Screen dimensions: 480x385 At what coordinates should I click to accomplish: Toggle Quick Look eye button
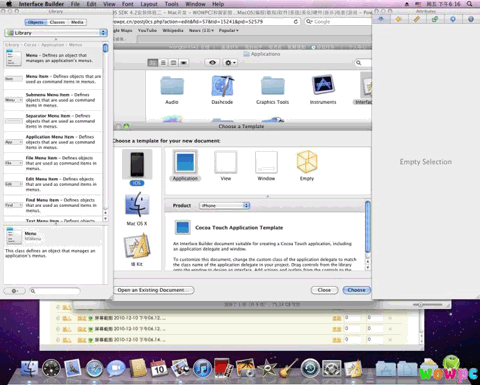[212, 63]
